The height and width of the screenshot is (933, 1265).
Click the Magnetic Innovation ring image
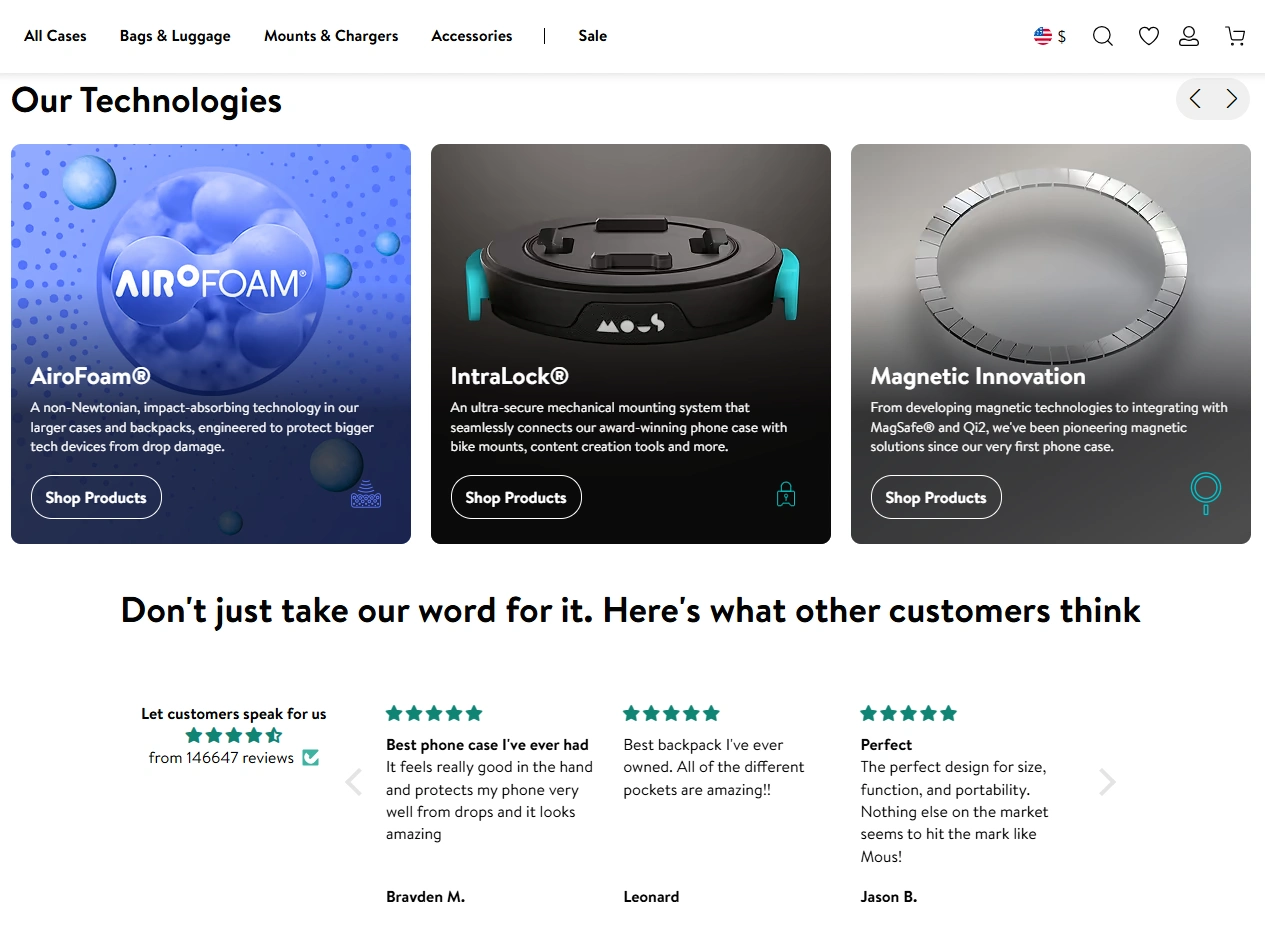pos(1050,260)
